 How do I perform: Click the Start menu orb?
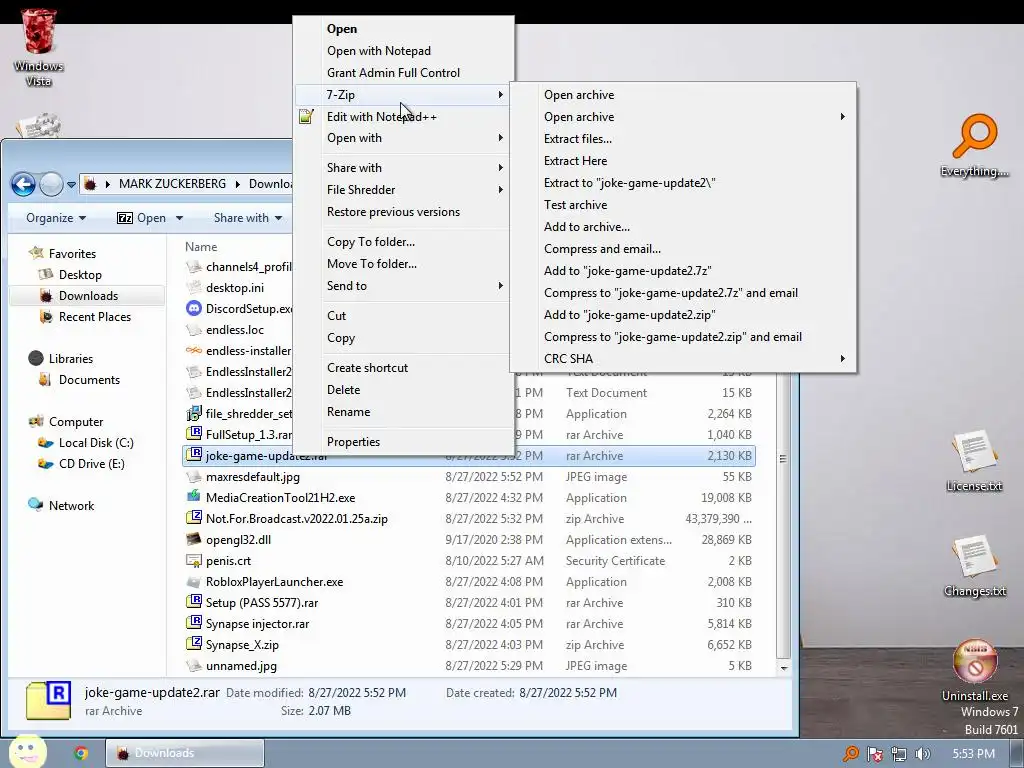point(27,752)
